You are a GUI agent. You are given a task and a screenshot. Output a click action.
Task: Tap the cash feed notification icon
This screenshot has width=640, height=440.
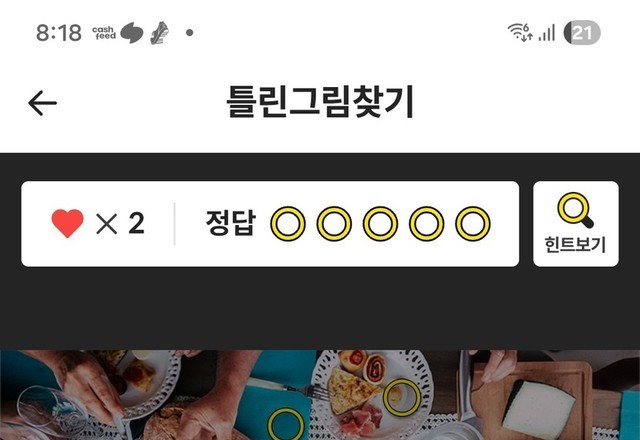pos(104,33)
